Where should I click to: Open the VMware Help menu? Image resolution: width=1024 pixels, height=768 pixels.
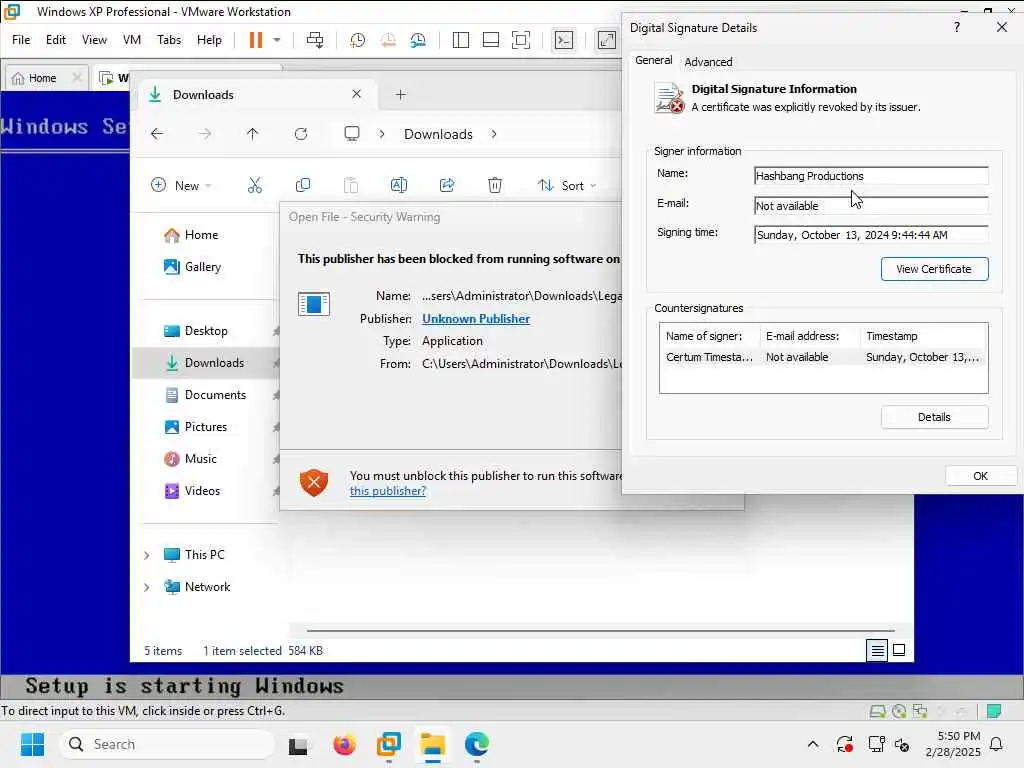coord(209,40)
